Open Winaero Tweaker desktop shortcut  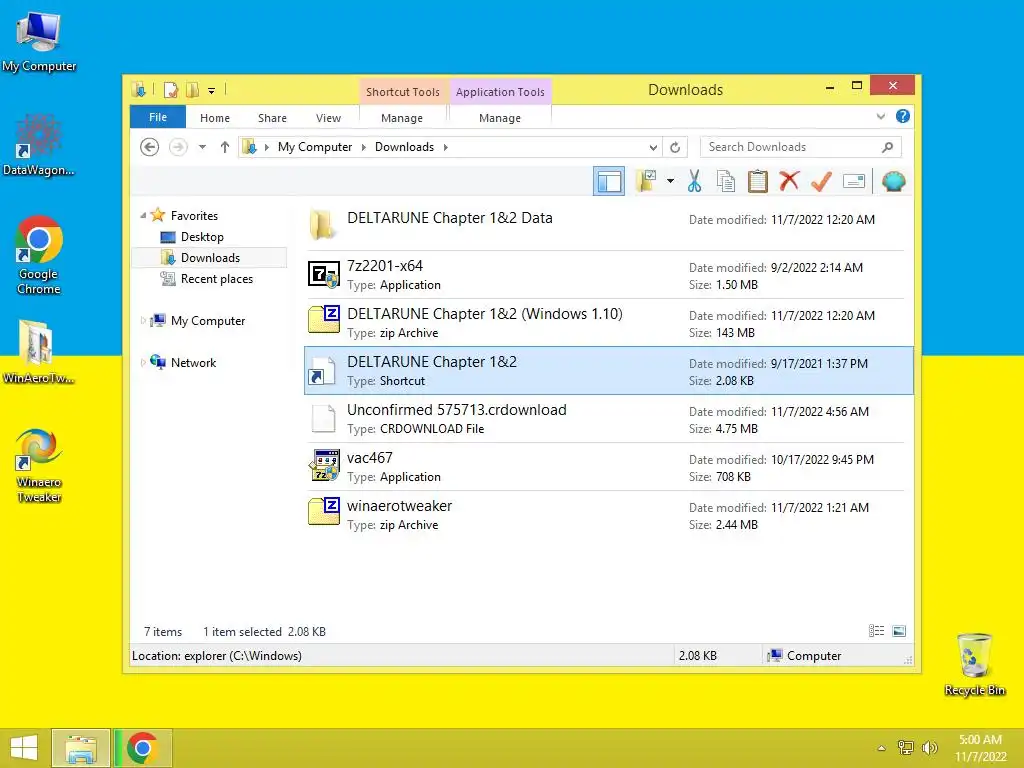39,465
